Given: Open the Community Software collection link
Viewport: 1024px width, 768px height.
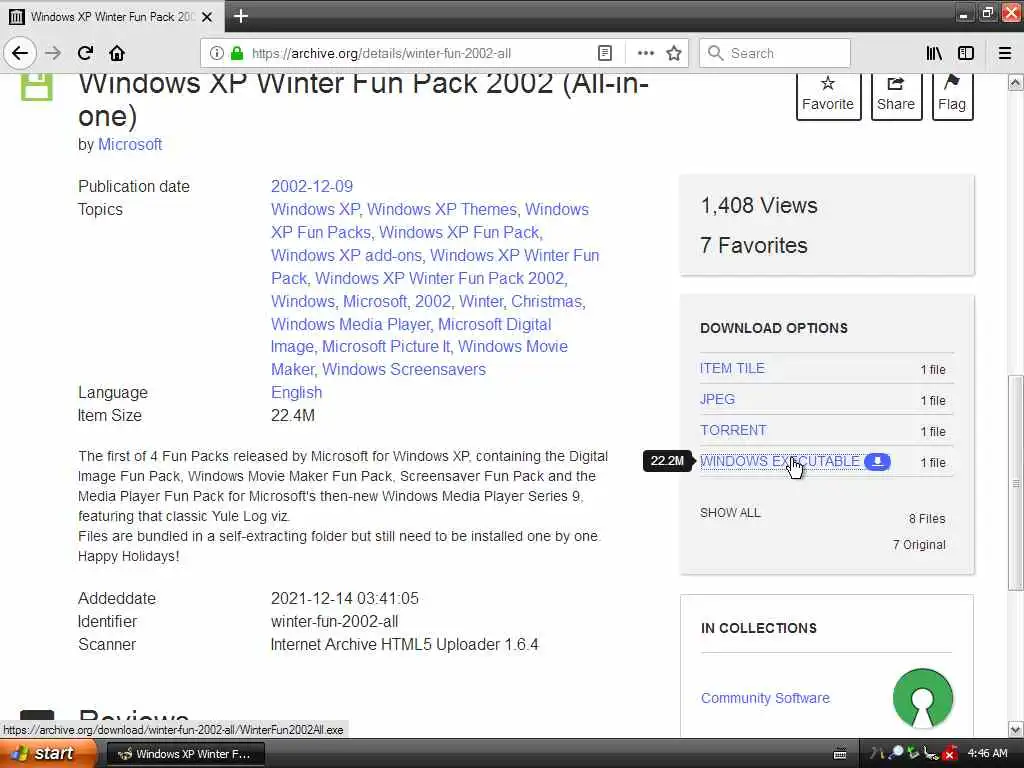Looking at the screenshot, I should (765, 698).
